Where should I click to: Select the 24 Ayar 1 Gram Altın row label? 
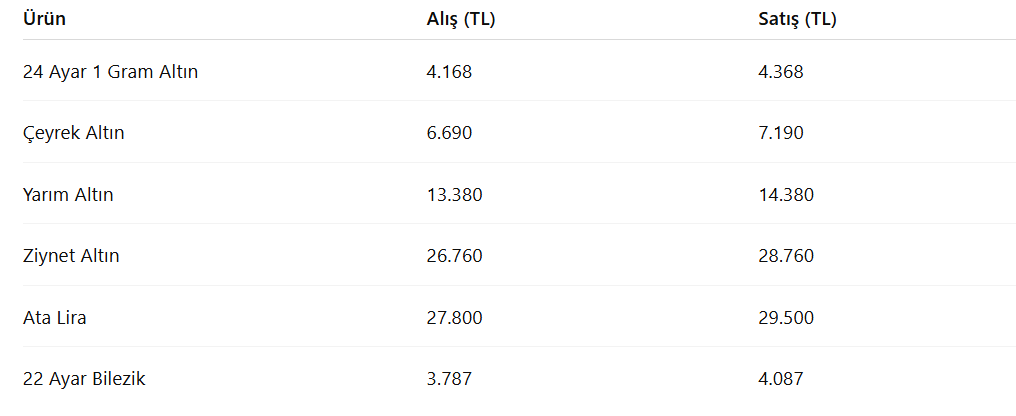tap(110, 72)
